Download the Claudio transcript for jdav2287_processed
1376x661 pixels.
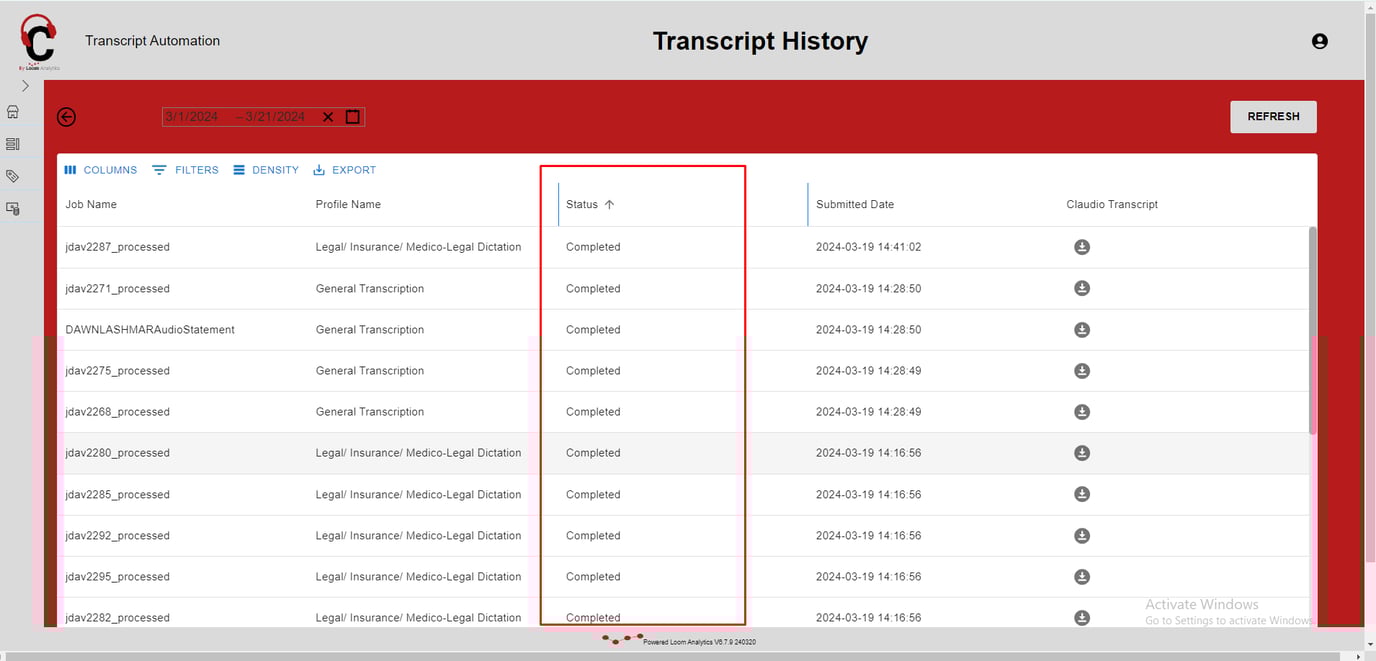(x=1081, y=247)
